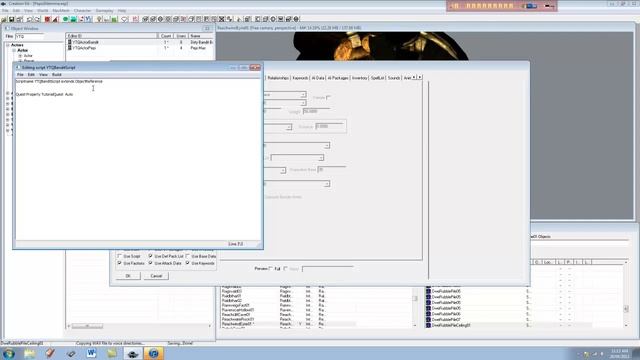Click the red square toolbar icon
The image size is (640, 360).
pos(47,19)
